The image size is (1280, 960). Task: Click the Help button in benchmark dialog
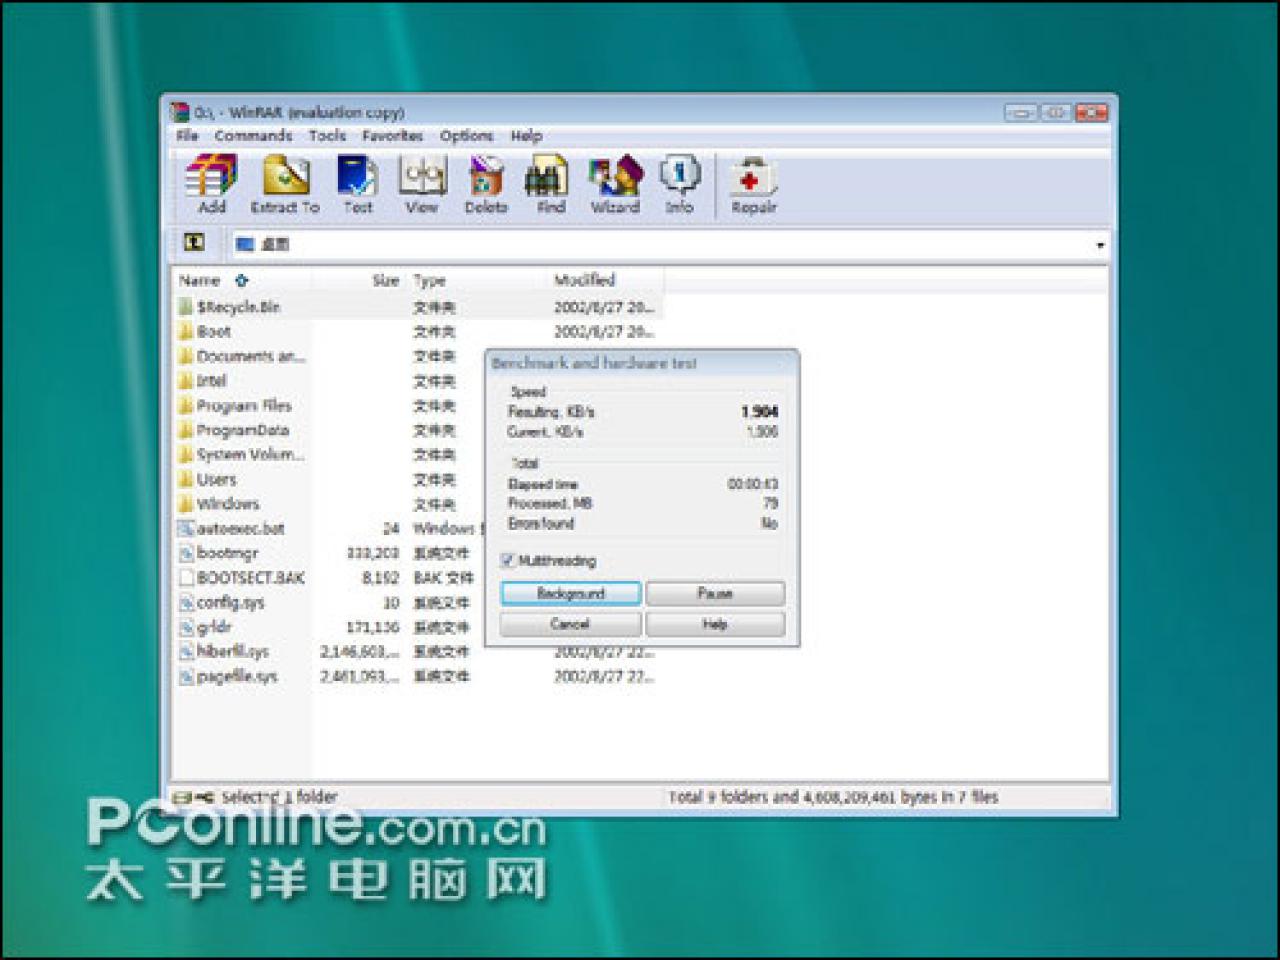tap(715, 624)
